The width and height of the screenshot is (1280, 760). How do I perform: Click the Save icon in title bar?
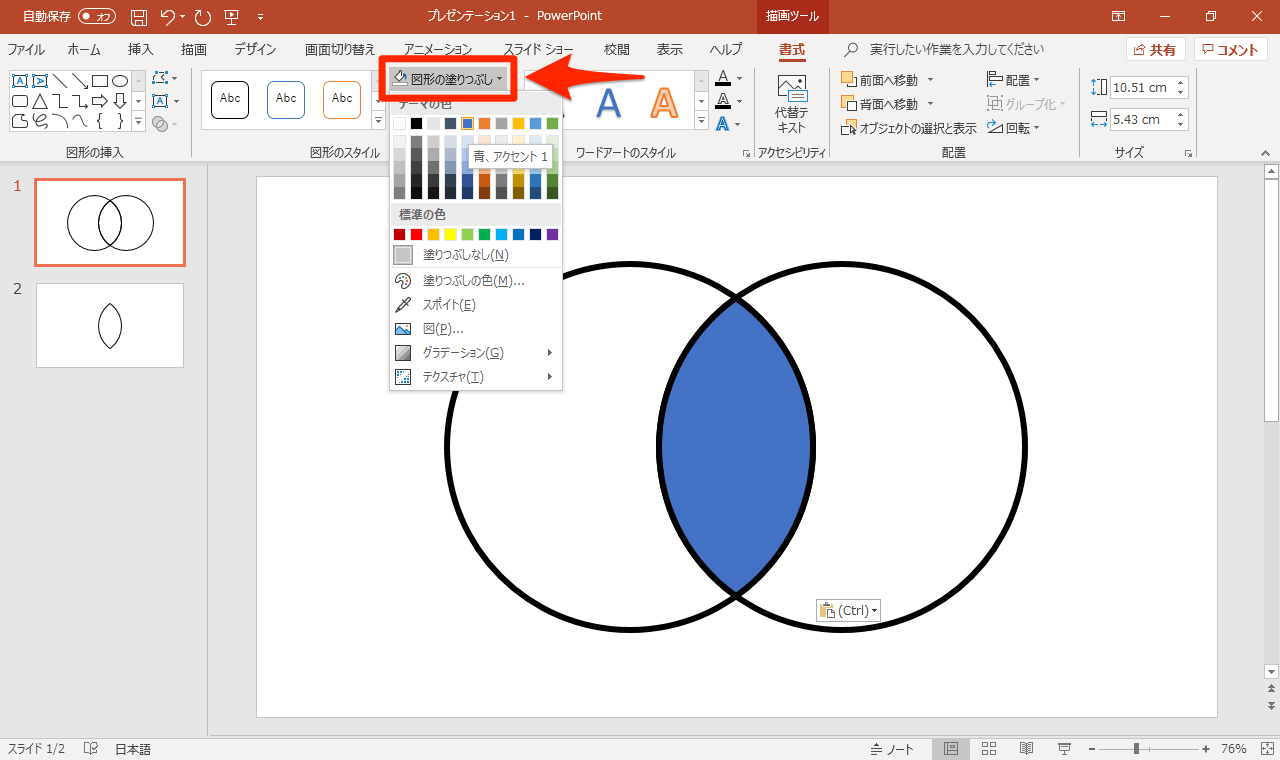click(139, 16)
